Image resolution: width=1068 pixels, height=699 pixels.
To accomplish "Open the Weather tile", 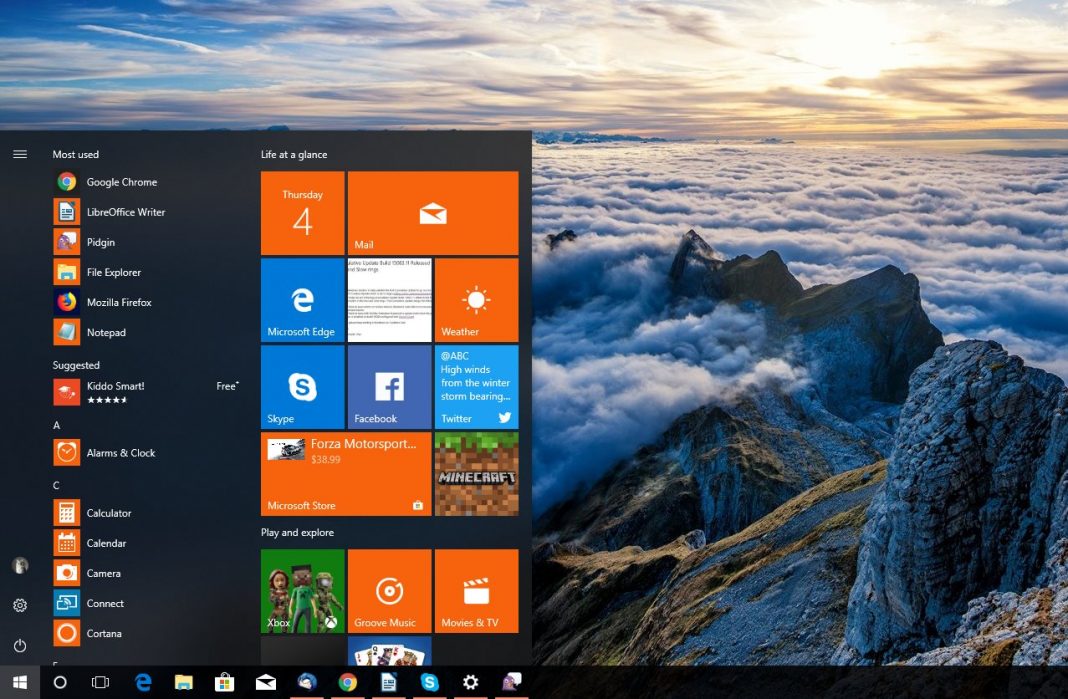I will [x=476, y=300].
